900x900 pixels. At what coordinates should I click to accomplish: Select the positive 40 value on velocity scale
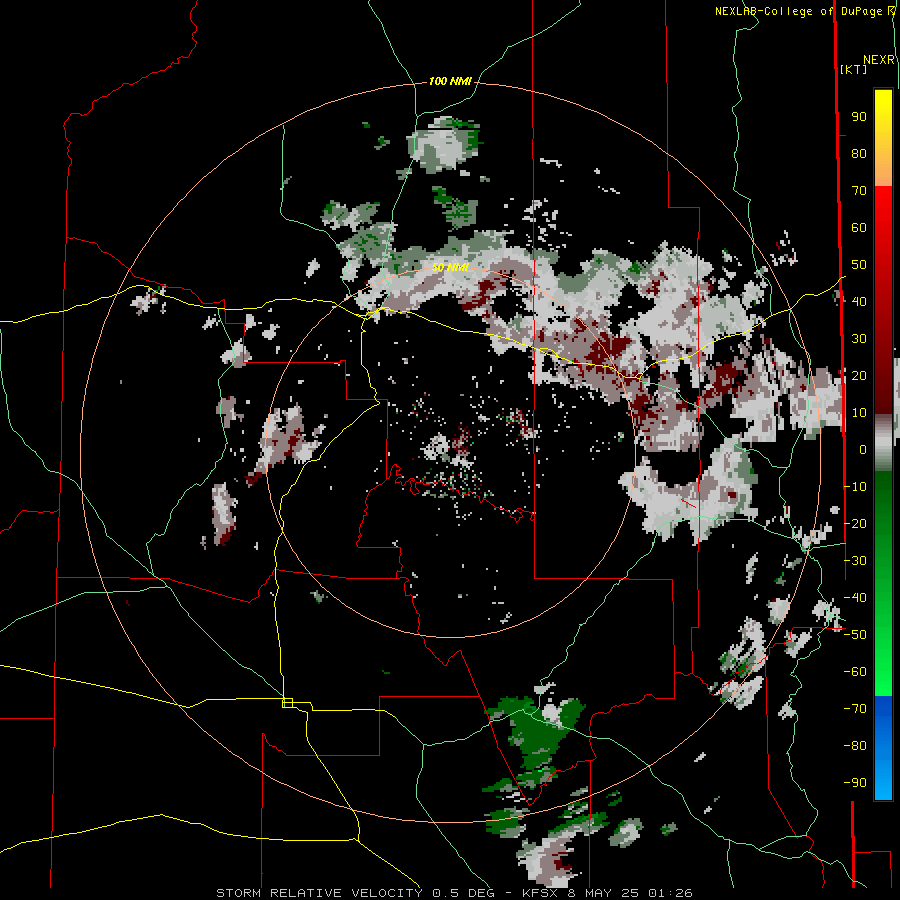(x=859, y=301)
